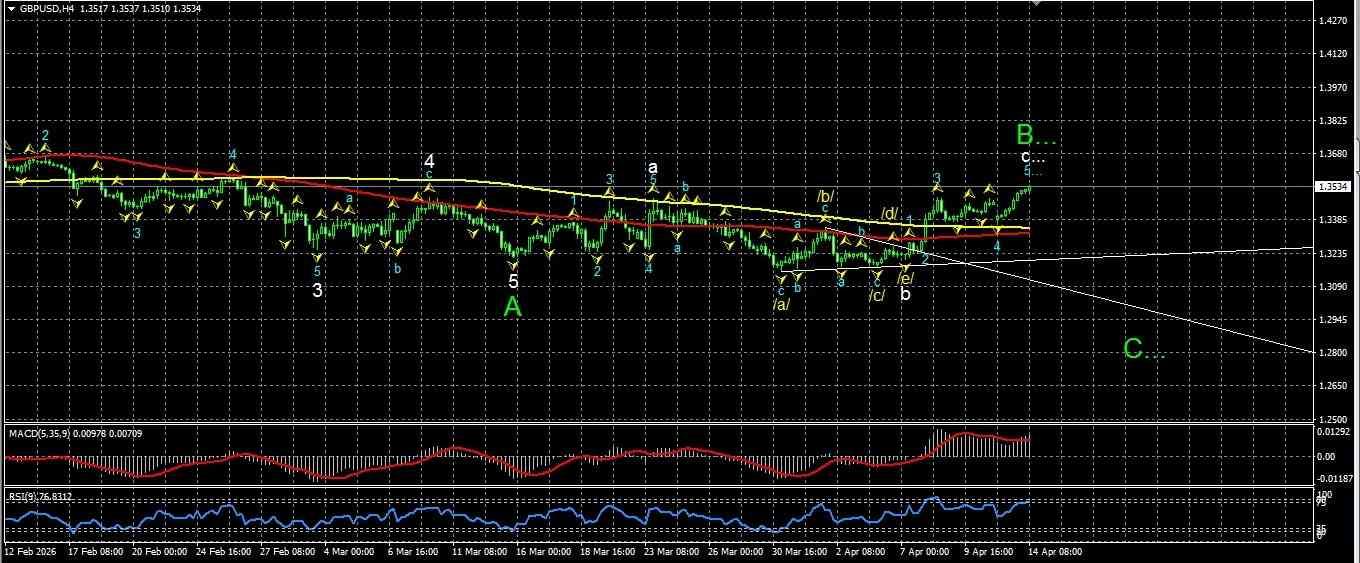The width and height of the screenshot is (1360, 563).
Task: Click the 1.3385 price axis label
Action: [x=1331, y=220]
